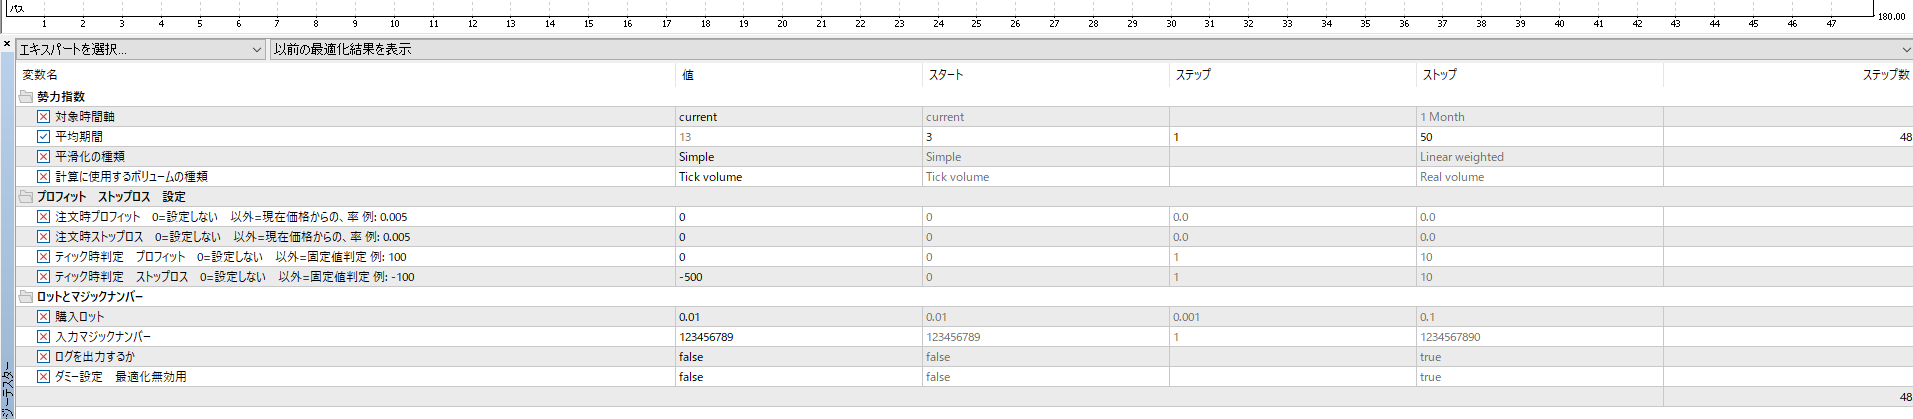
Task: Toggle the 入力マジックナンバー optimization checkbox
Action: point(44,337)
